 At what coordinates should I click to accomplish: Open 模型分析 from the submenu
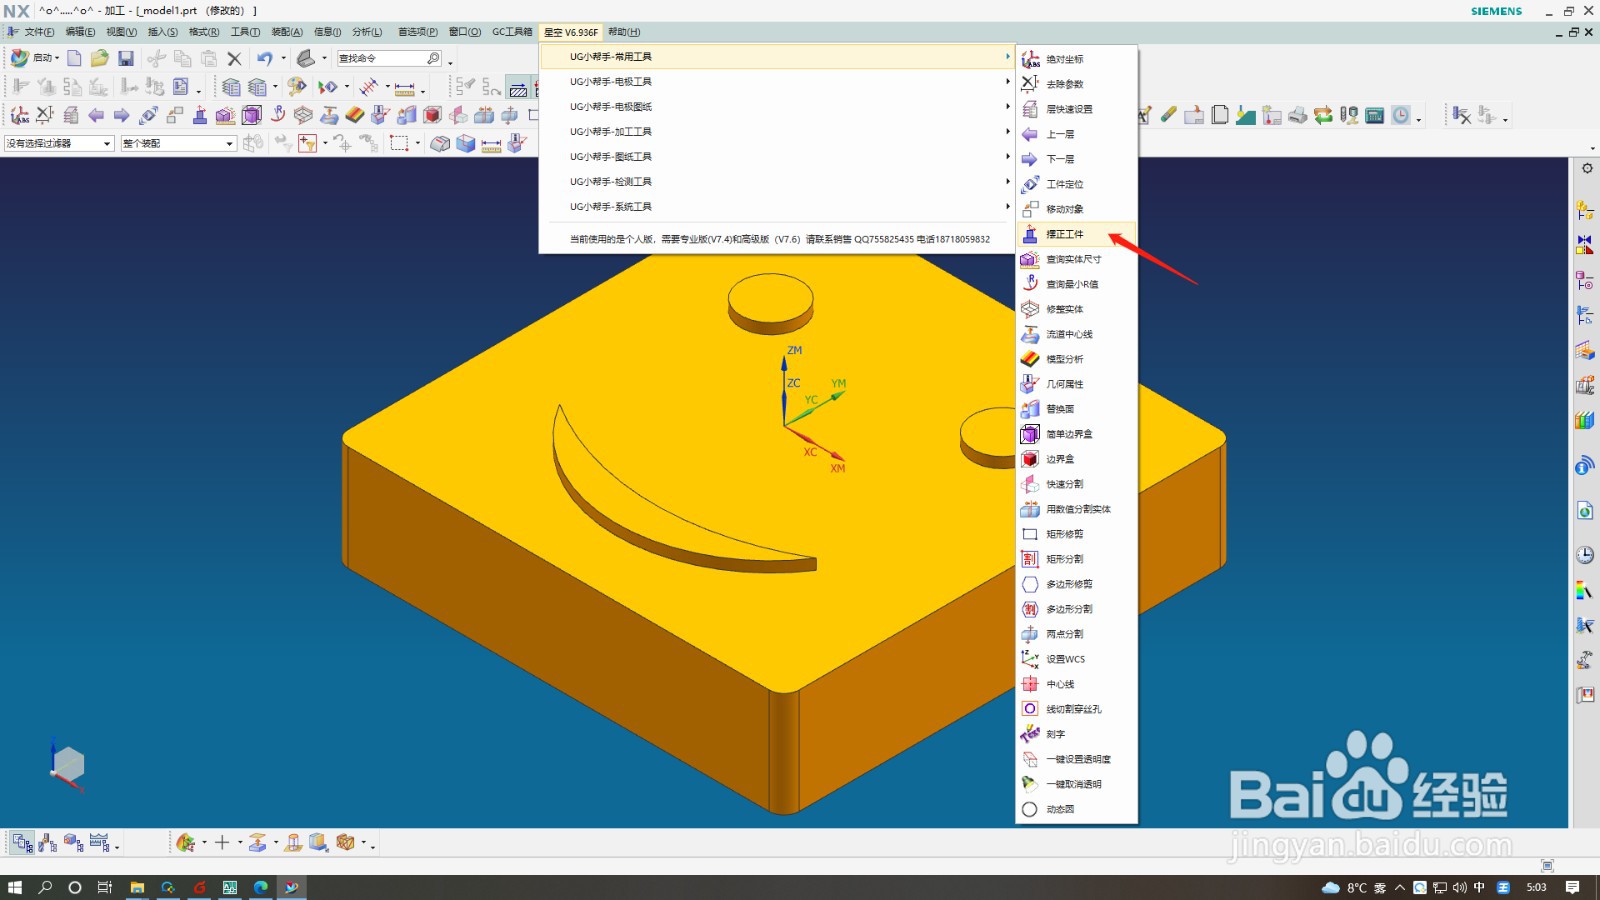(1076, 359)
